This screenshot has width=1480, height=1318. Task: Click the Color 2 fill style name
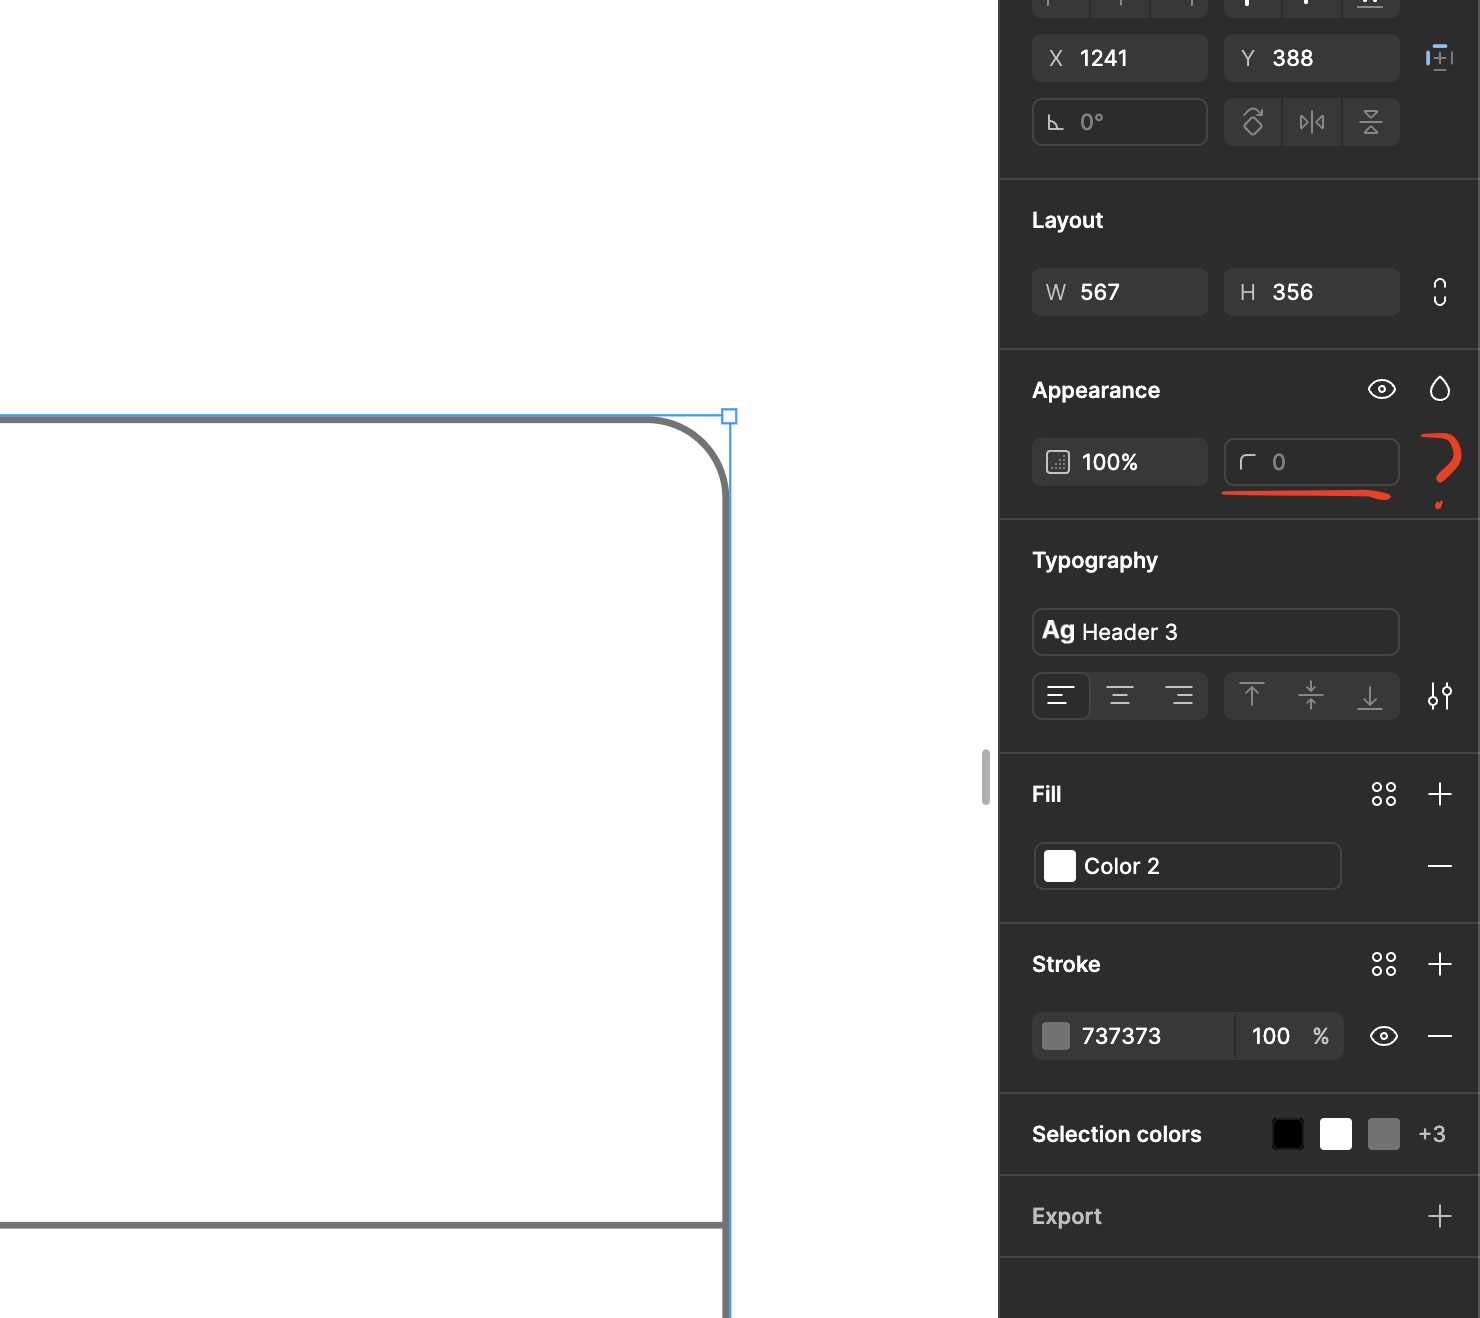click(x=1122, y=866)
